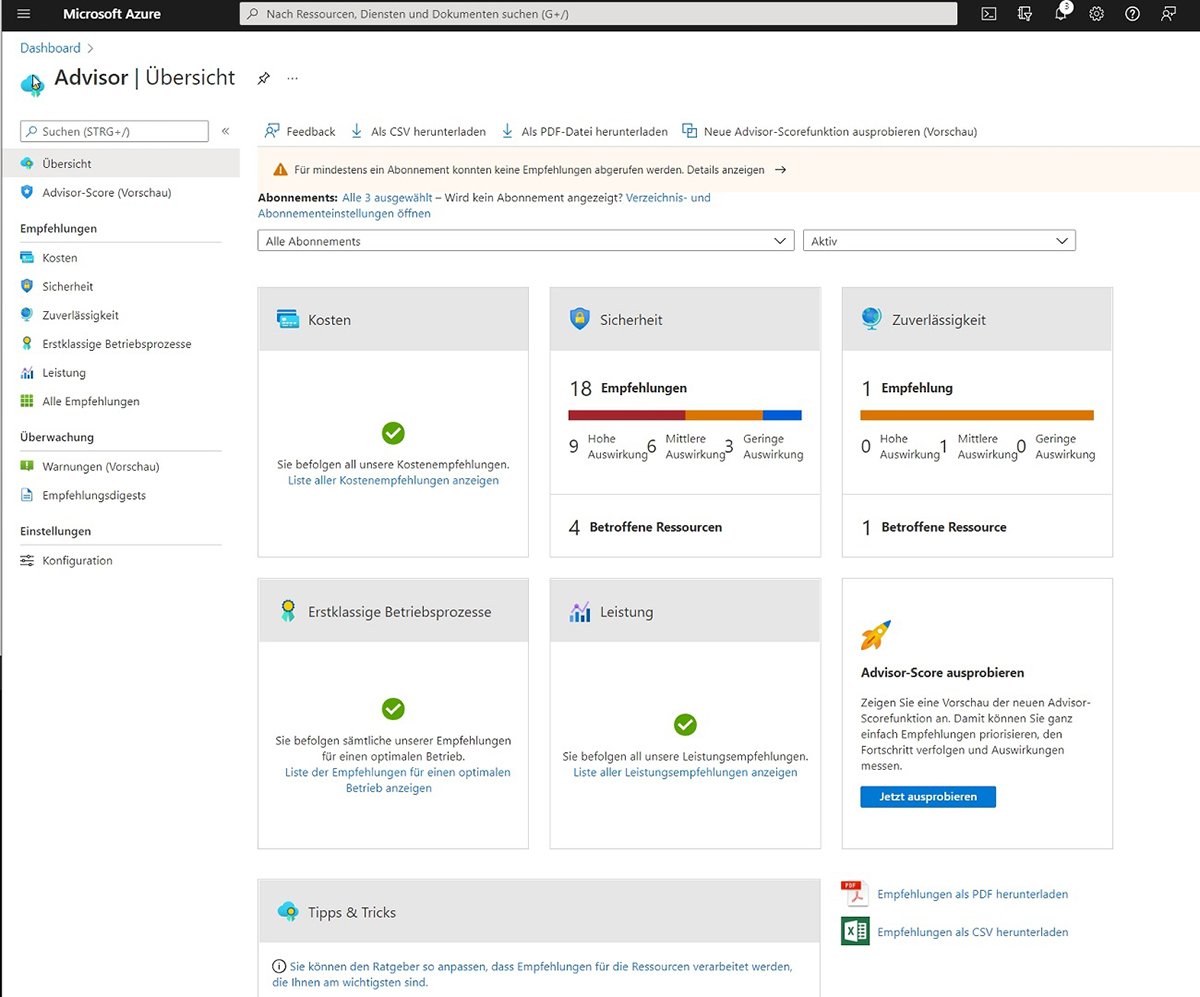The image size is (1200, 997).
Task: Click the Sicherheit impact color bar
Action: pos(685,414)
